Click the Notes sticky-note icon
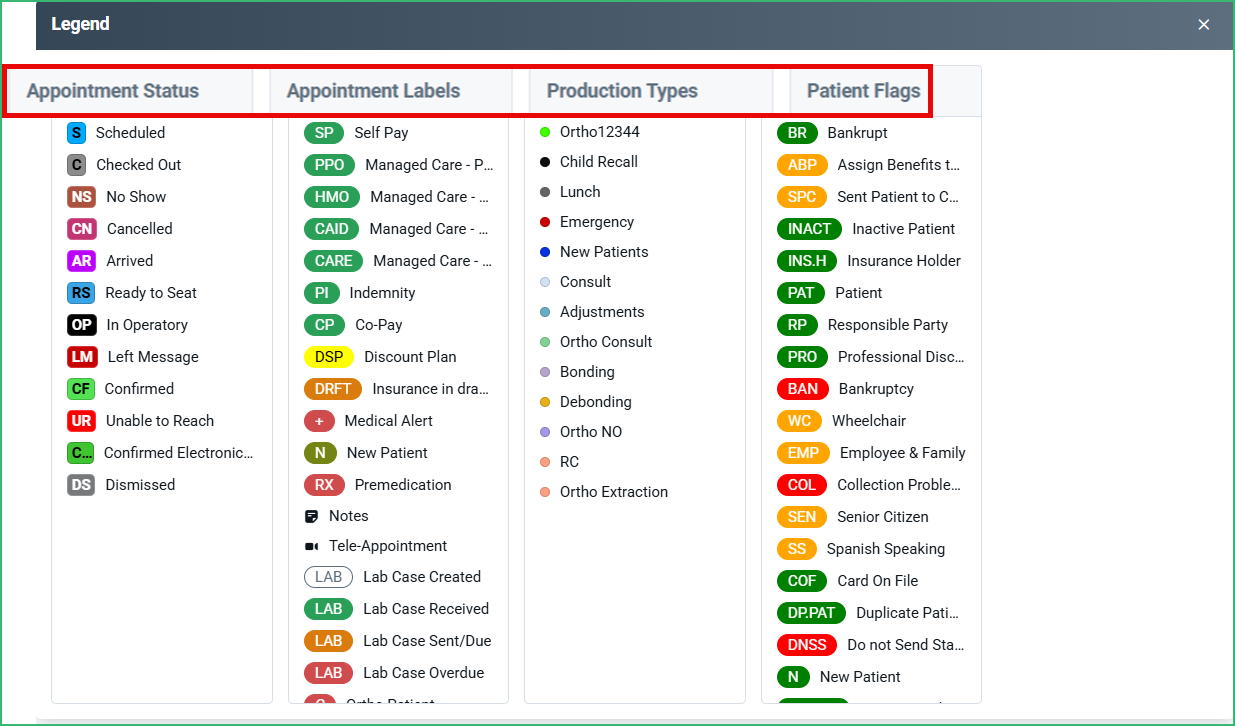Image resolution: width=1235 pixels, height=726 pixels. click(311, 516)
